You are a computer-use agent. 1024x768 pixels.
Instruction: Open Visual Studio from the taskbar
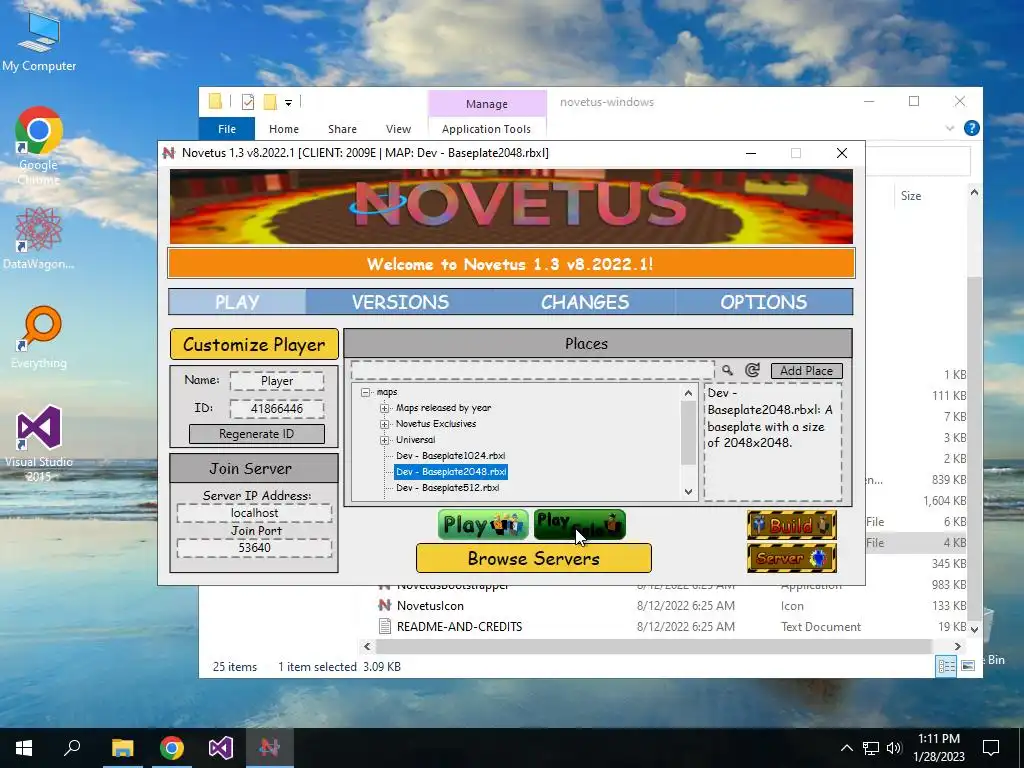pyautogui.click(x=221, y=748)
